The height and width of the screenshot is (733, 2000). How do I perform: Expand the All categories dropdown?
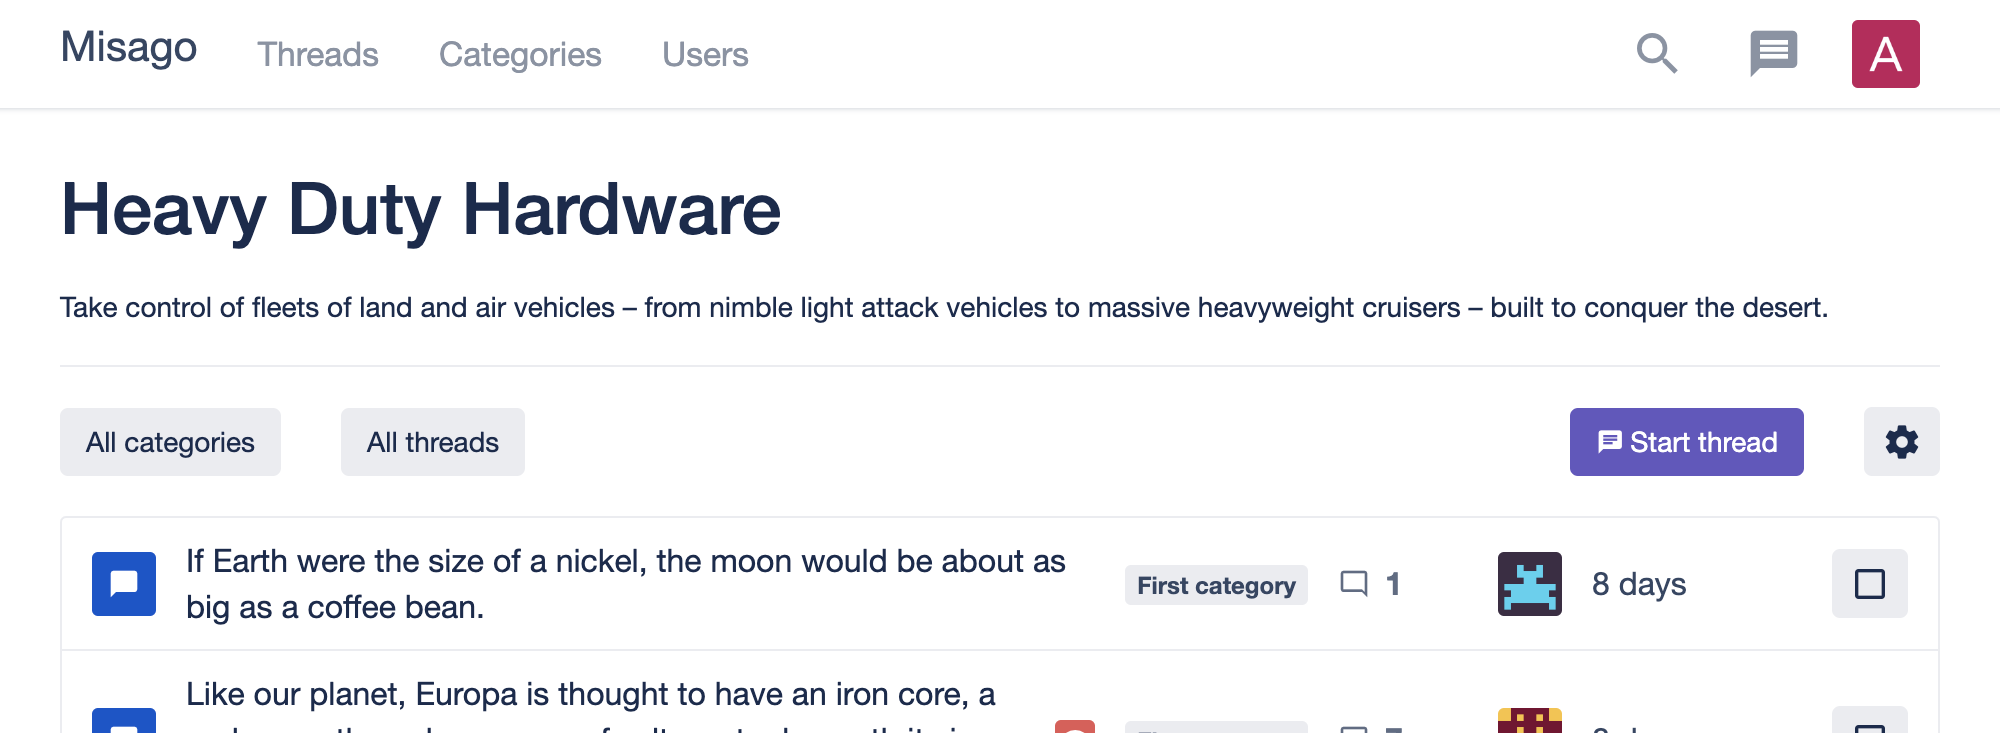170,442
